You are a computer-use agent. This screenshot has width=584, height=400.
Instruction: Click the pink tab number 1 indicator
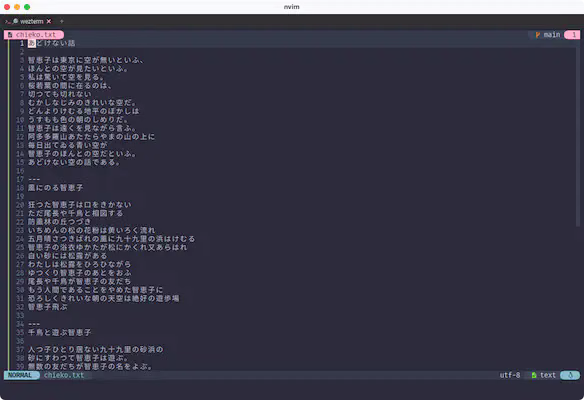click(x=572, y=35)
